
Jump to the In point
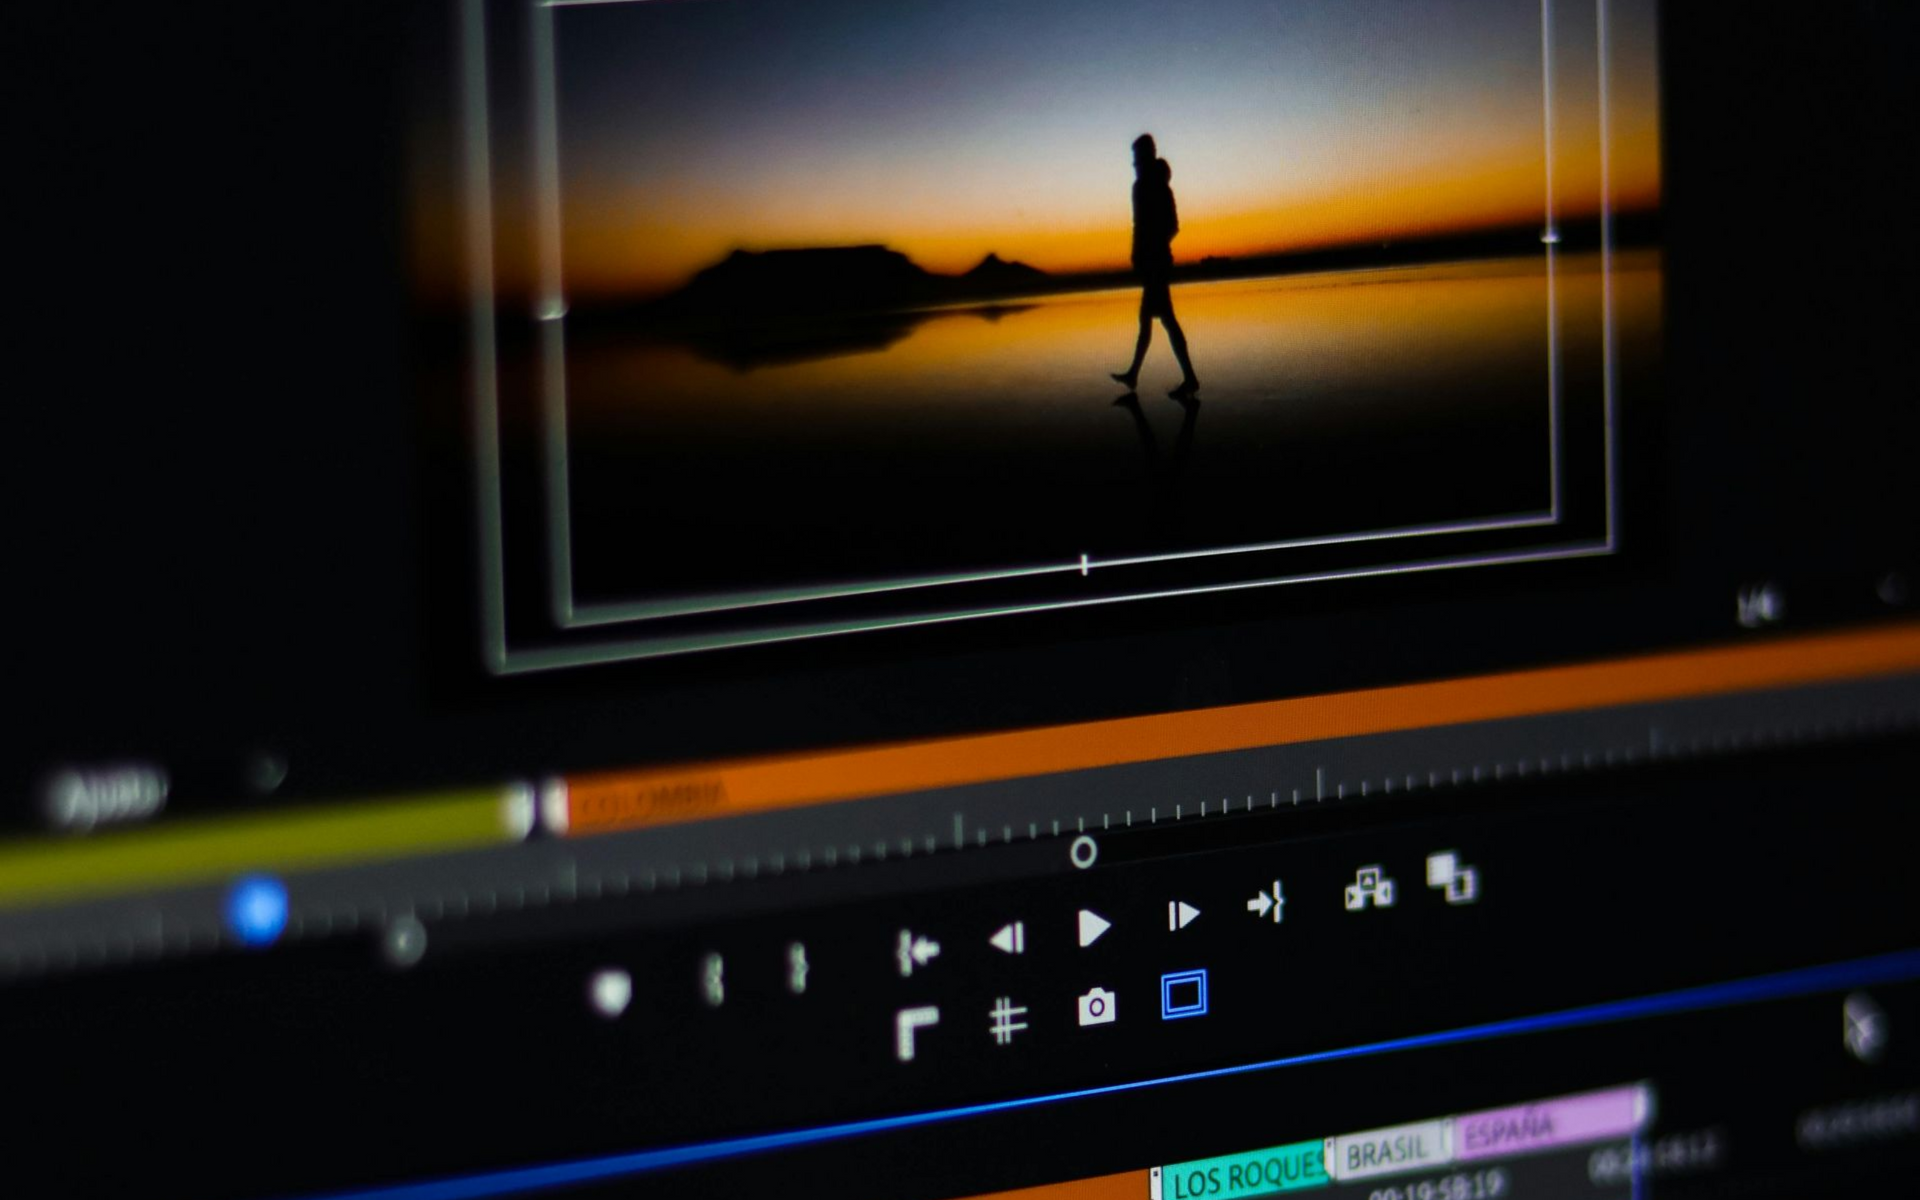click(917, 951)
